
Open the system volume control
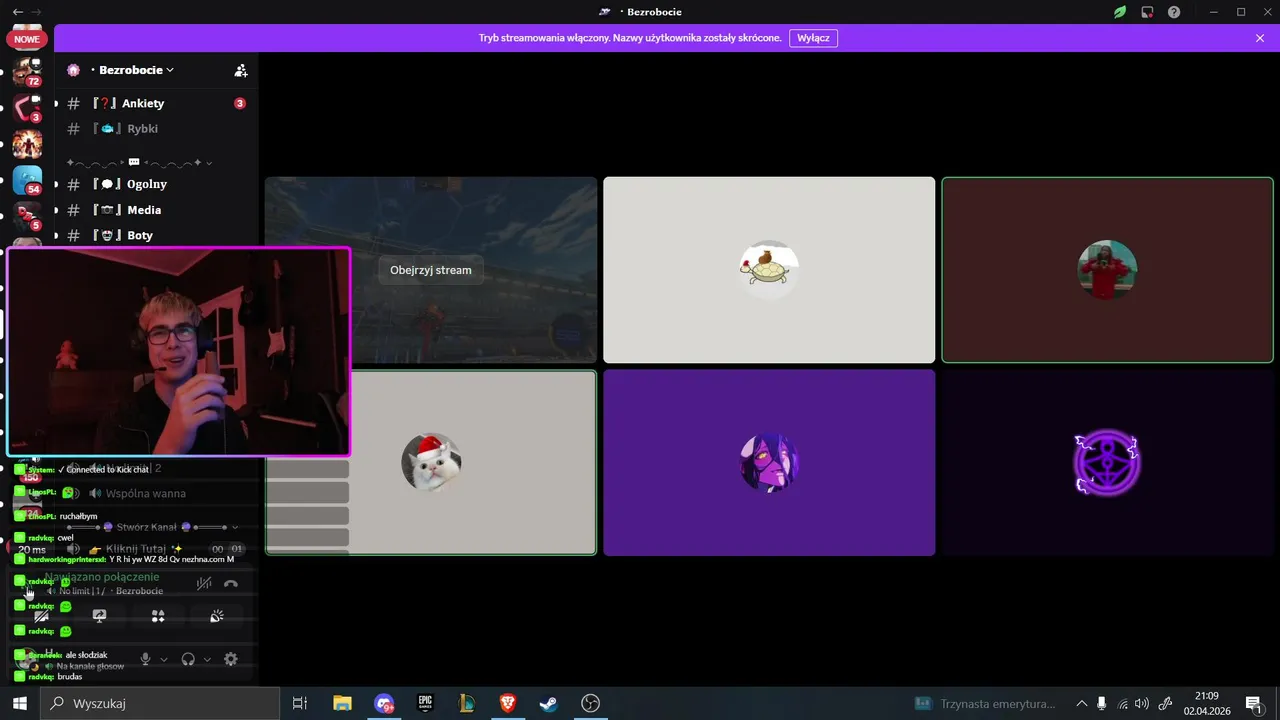pyautogui.click(x=1142, y=704)
